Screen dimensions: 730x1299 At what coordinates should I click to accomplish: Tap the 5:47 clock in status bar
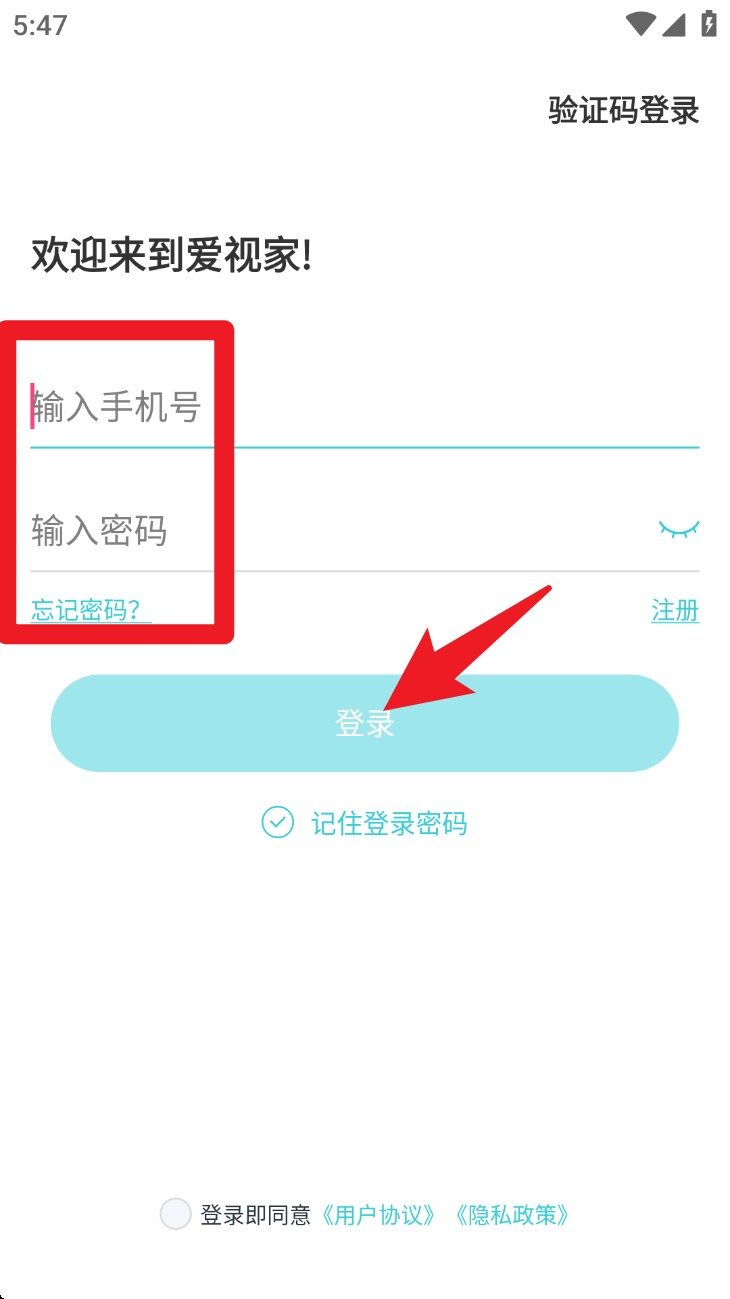pyautogui.click(x=41, y=25)
